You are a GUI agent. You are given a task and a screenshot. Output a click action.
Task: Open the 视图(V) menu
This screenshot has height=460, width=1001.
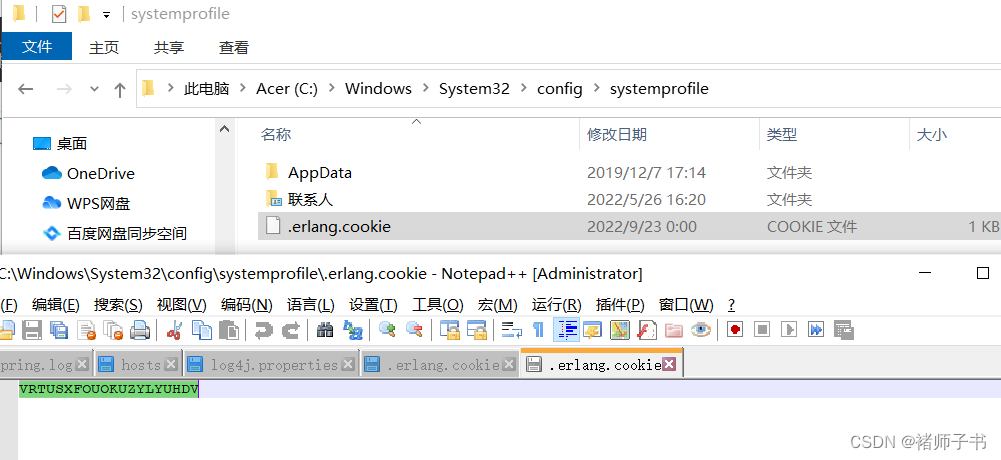[x=181, y=304]
